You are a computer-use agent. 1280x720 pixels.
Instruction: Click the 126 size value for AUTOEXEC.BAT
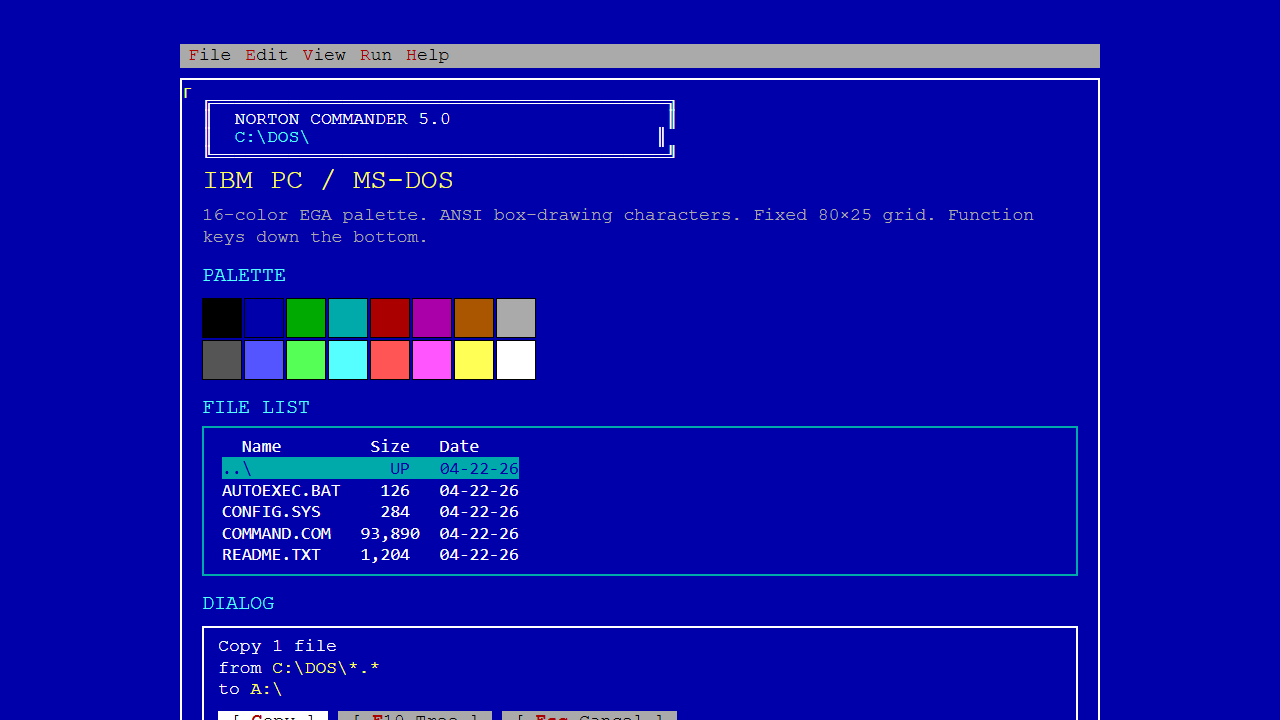(395, 491)
